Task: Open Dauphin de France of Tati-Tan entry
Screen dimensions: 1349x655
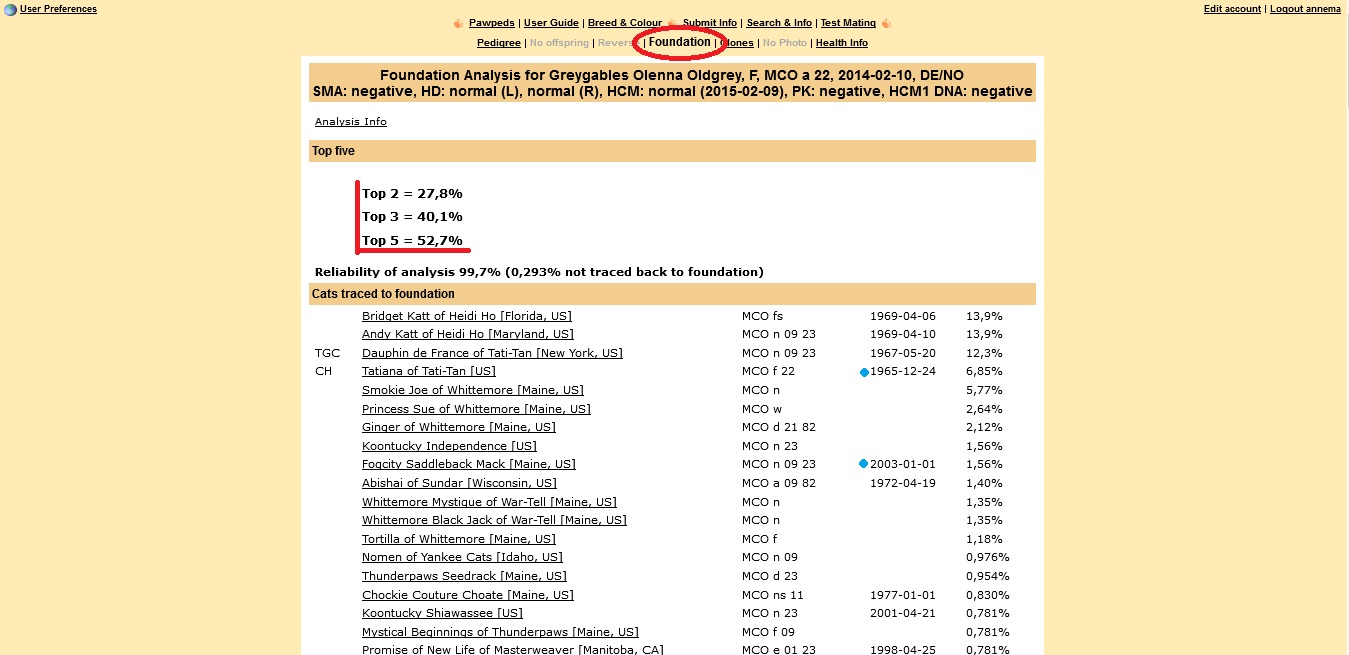Action: tap(492, 353)
